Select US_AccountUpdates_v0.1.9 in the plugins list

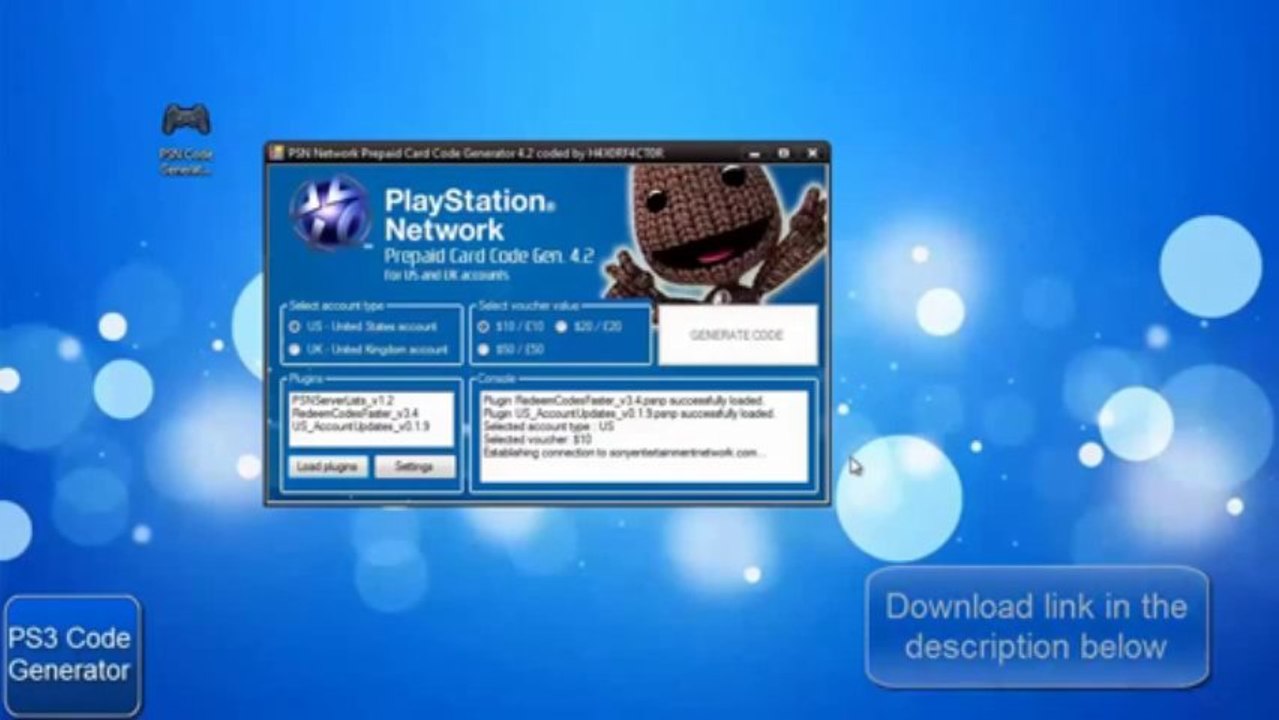click(x=360, y=426)
